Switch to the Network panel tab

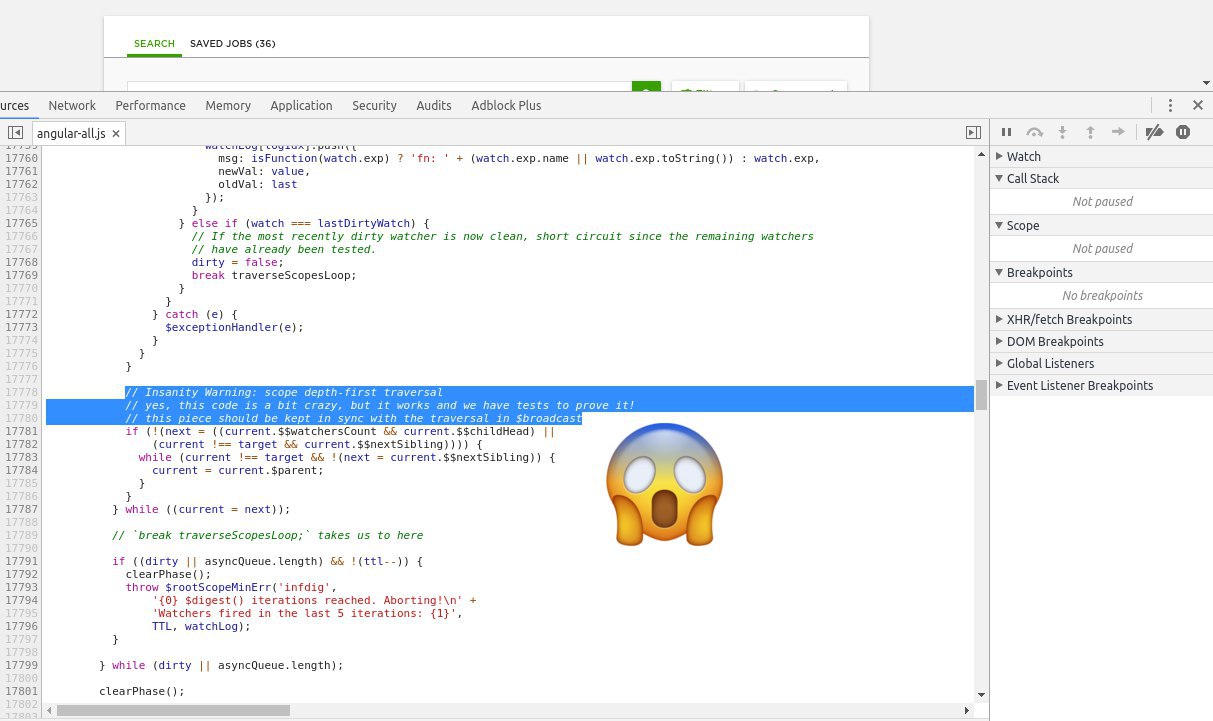(x=72, y=105)
